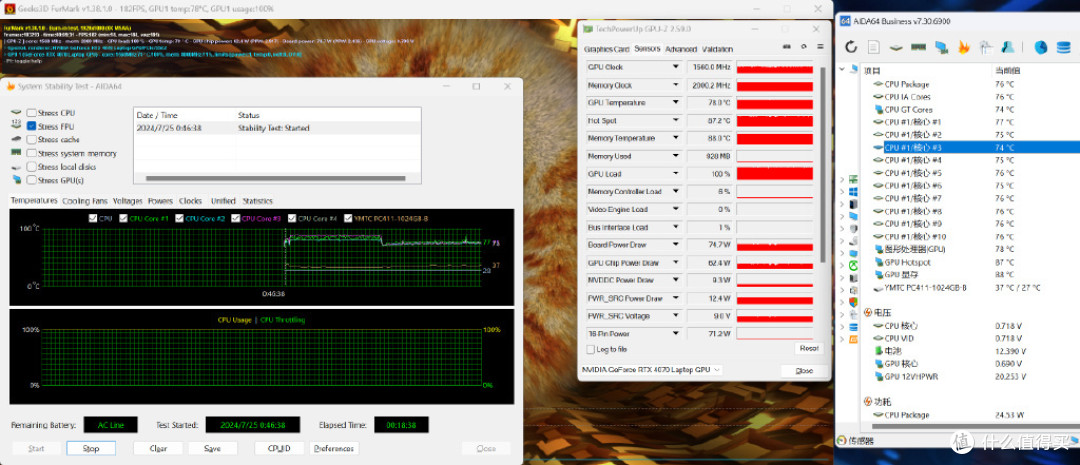The height and width of the screenshot is (465, 1080).
Task: Click the blue database icon in AIDA64 sidebar tree
Action: 853,327
